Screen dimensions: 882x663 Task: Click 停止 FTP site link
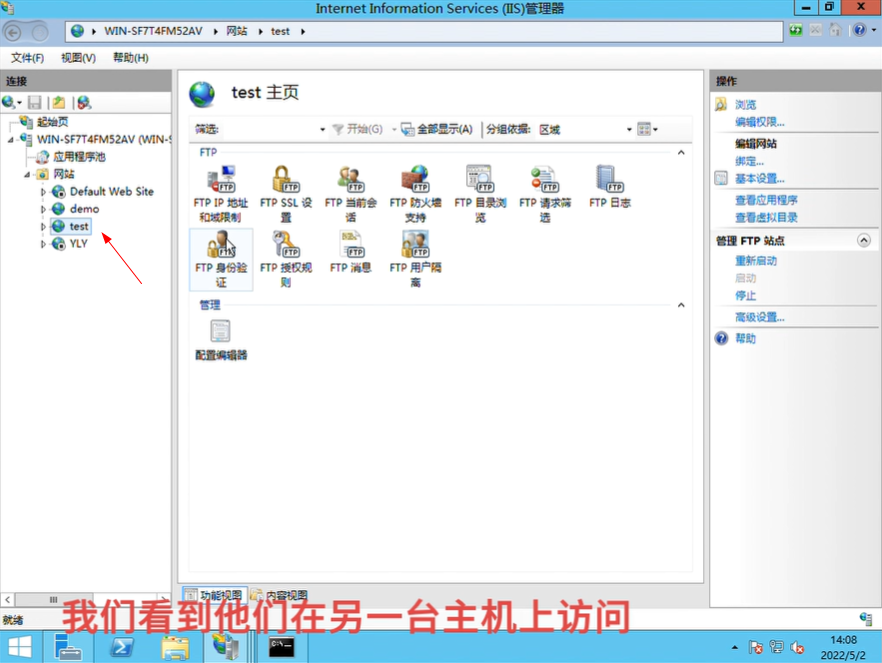745,296
